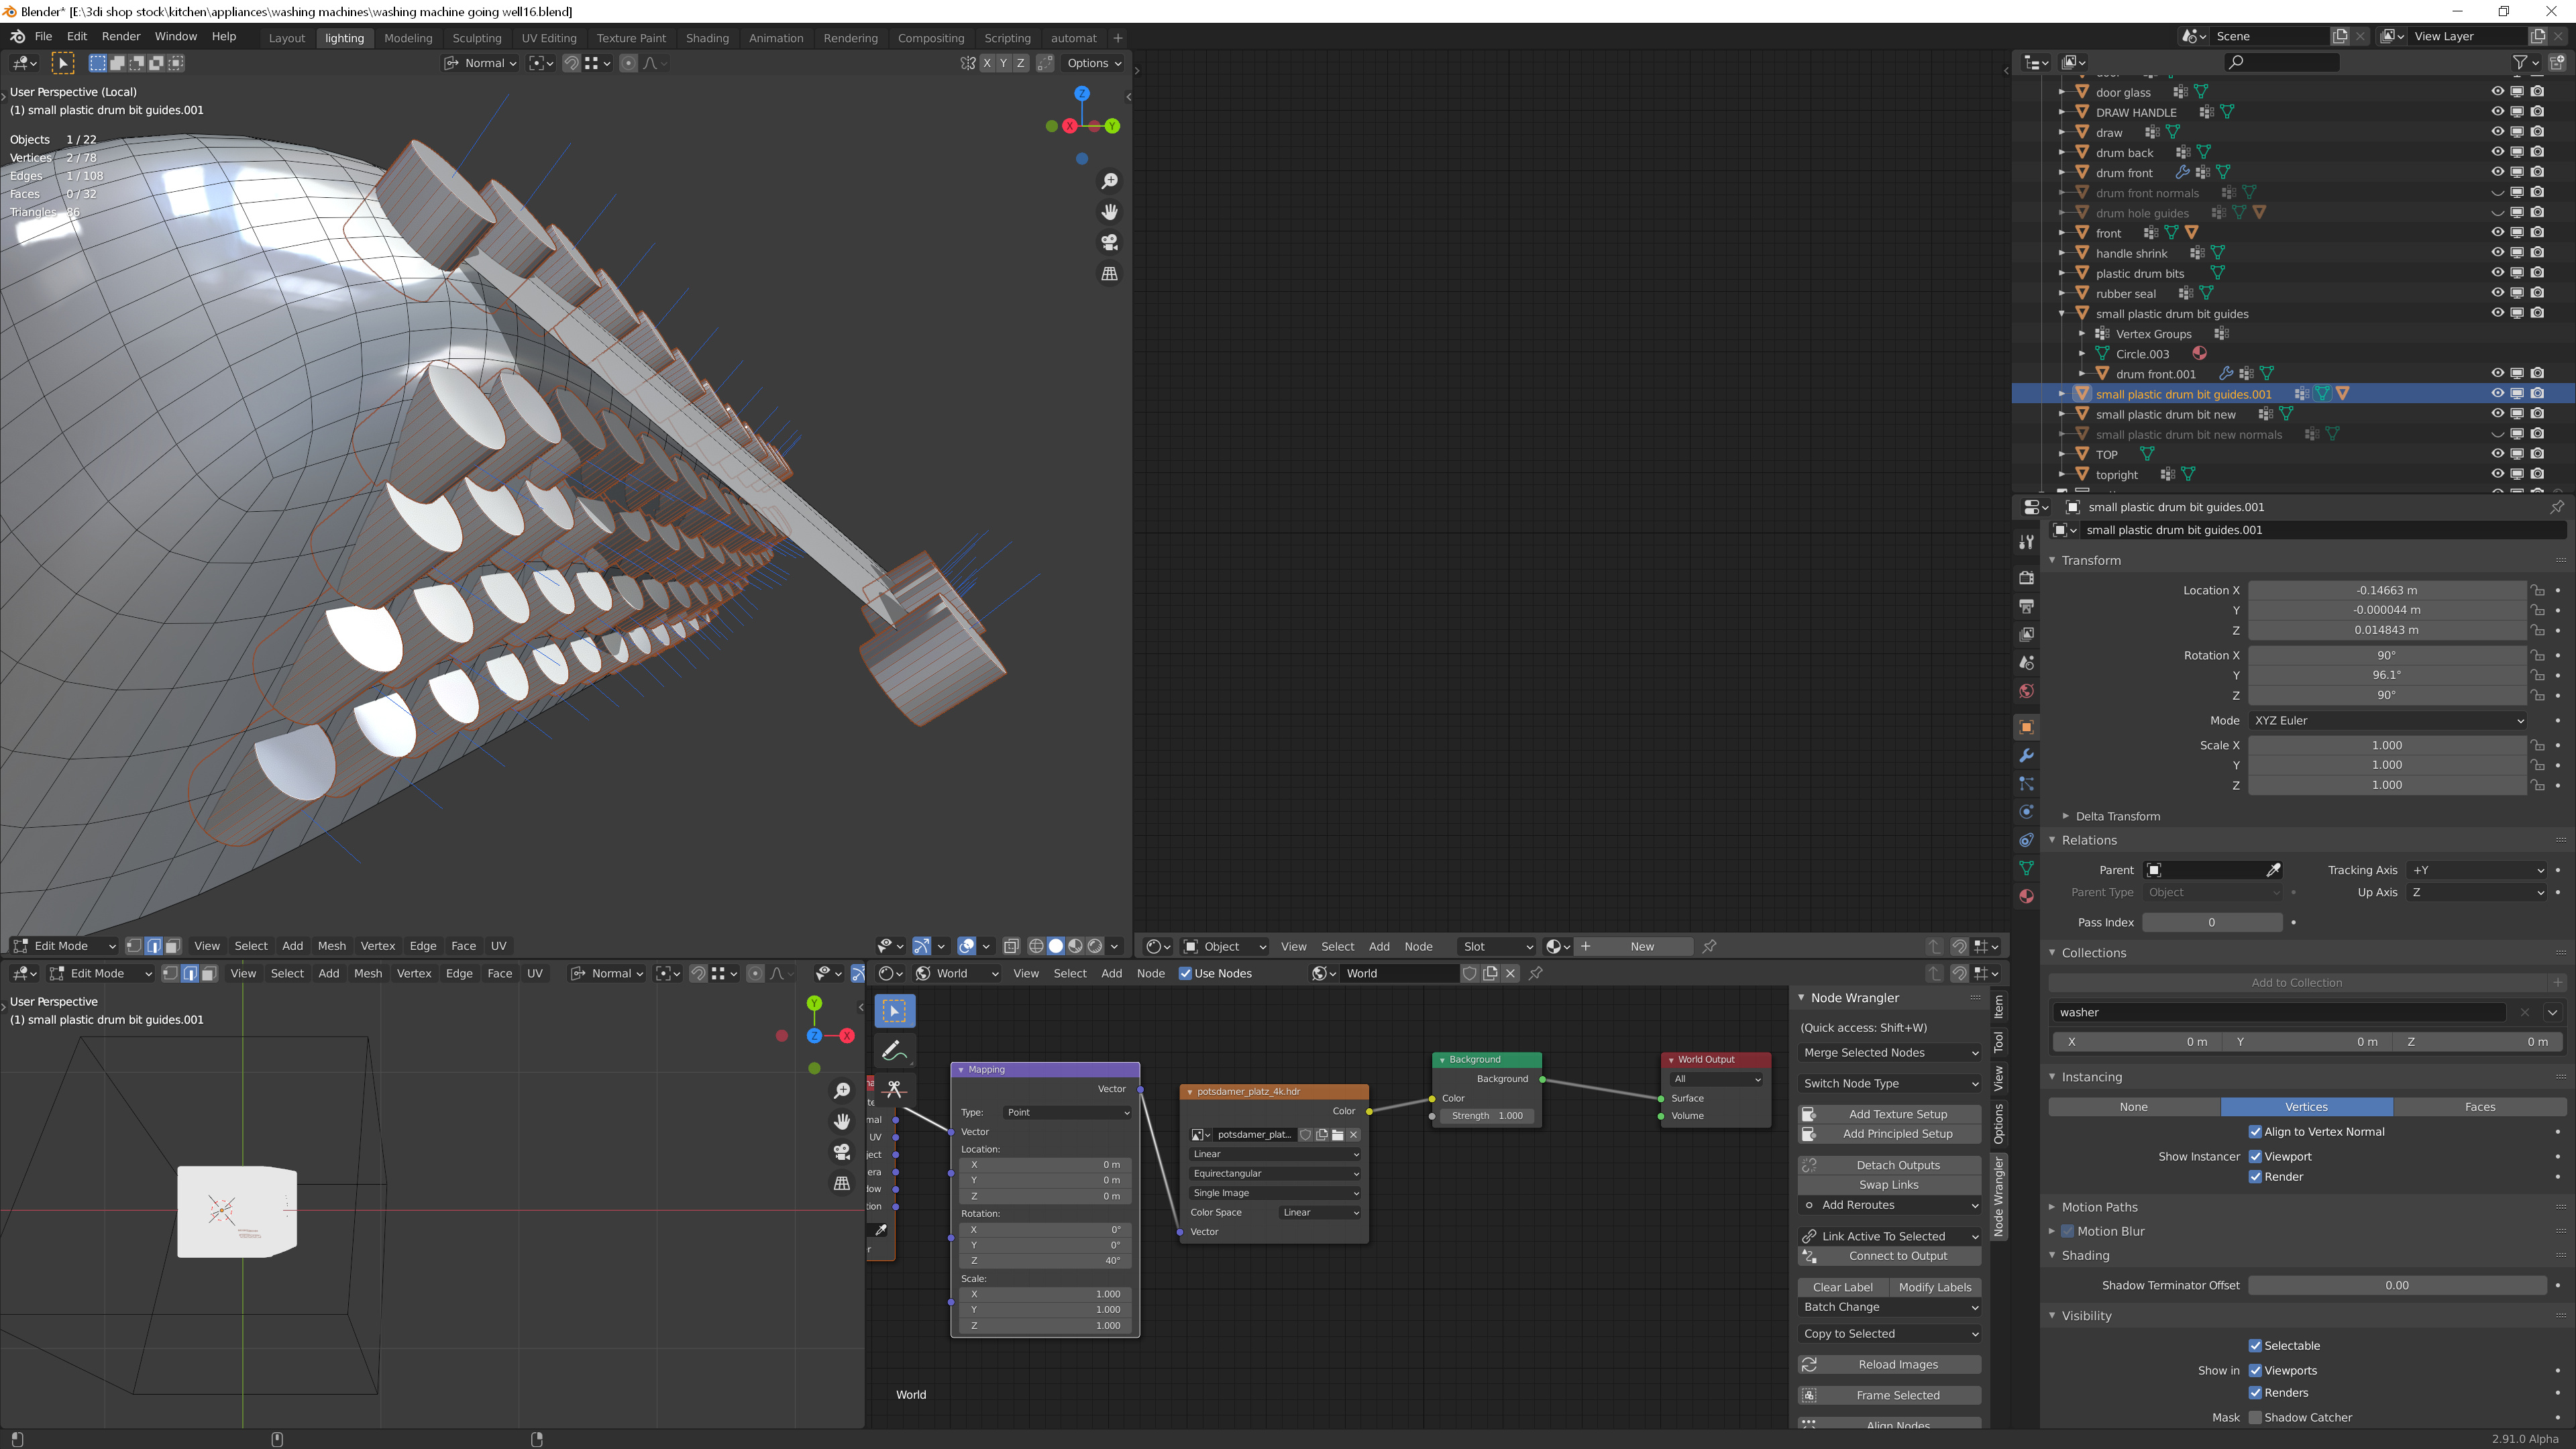2576x1449 pixels.
Task: Open the Switch Node Type dropdown
Action: point(1889,1084)
